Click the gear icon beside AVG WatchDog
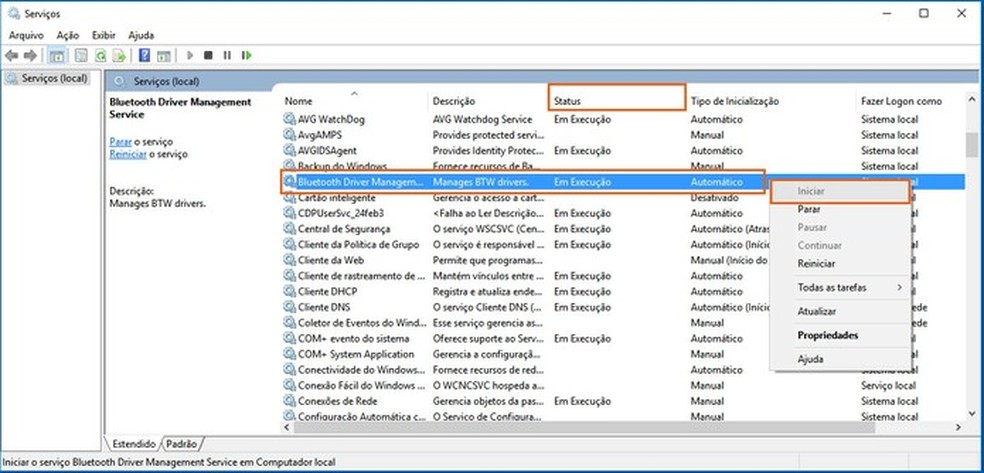The height and width of the screenshot is (473, 984). [289, 119]
